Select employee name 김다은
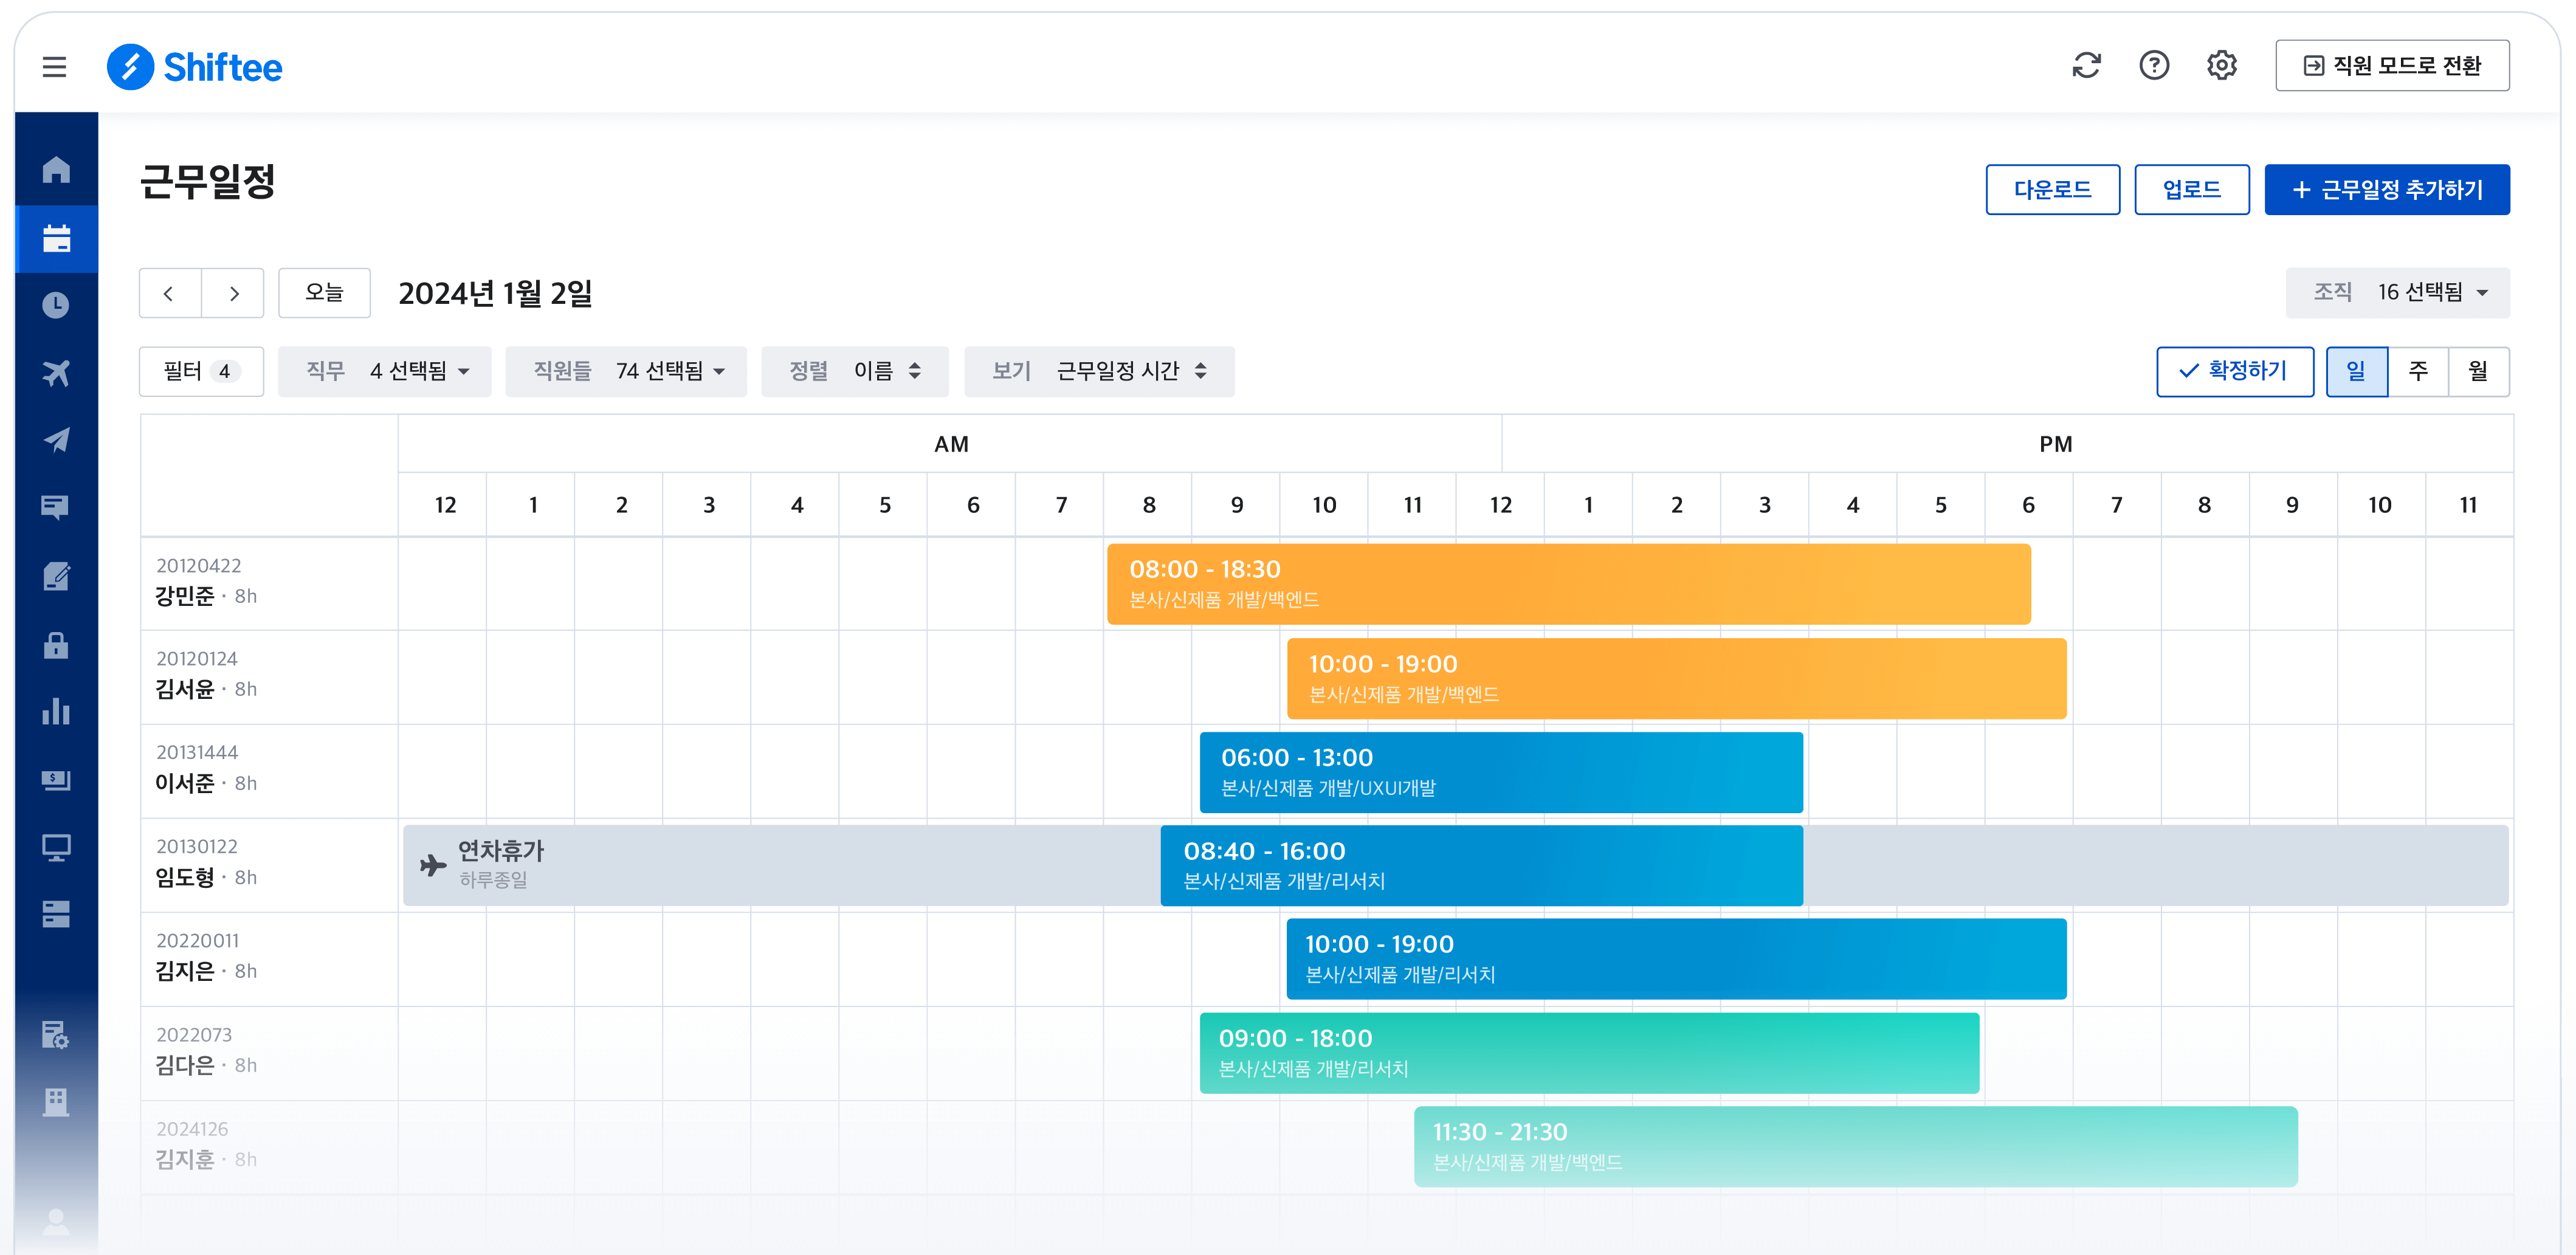The height and width of the screenshot is (1255, 2576). (x=184, y=1065)
